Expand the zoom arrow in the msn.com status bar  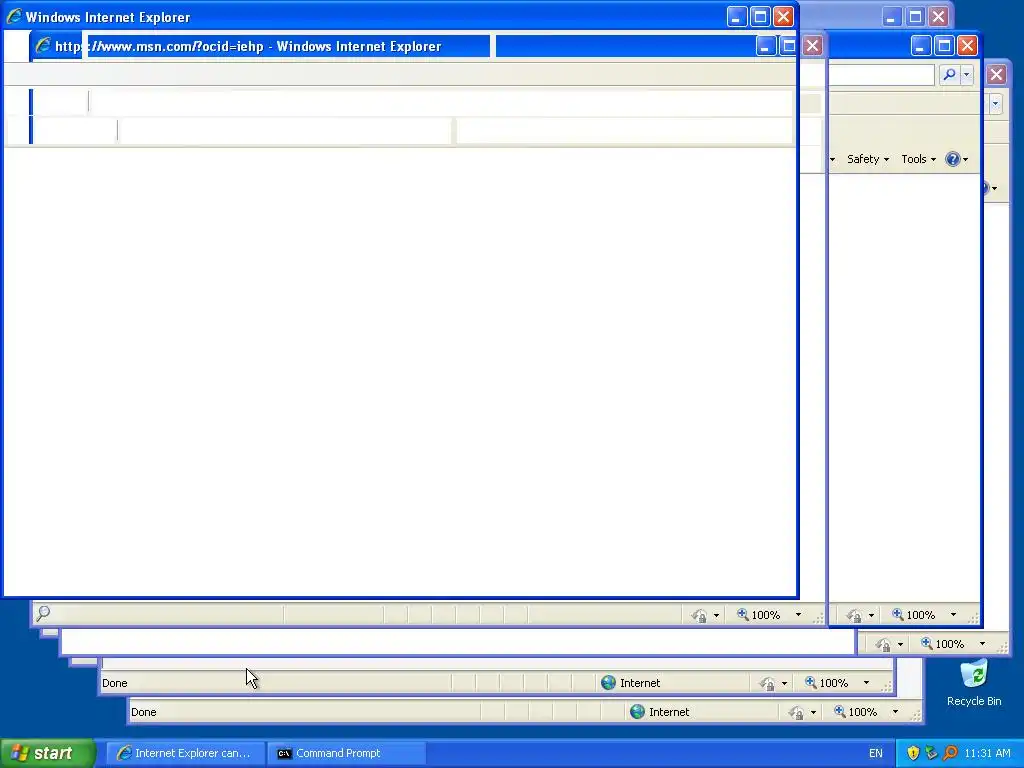798,615
